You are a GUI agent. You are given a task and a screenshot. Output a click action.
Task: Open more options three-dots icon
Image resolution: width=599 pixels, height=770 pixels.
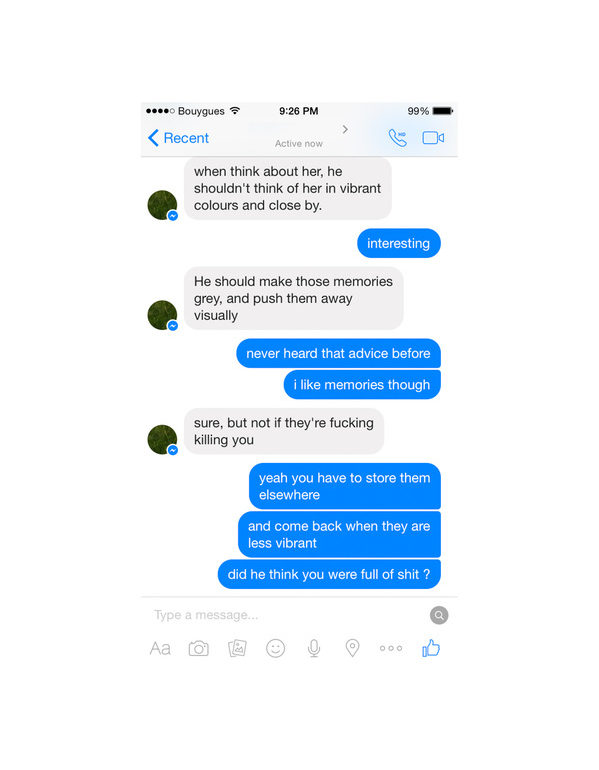[x=391, y=648]
